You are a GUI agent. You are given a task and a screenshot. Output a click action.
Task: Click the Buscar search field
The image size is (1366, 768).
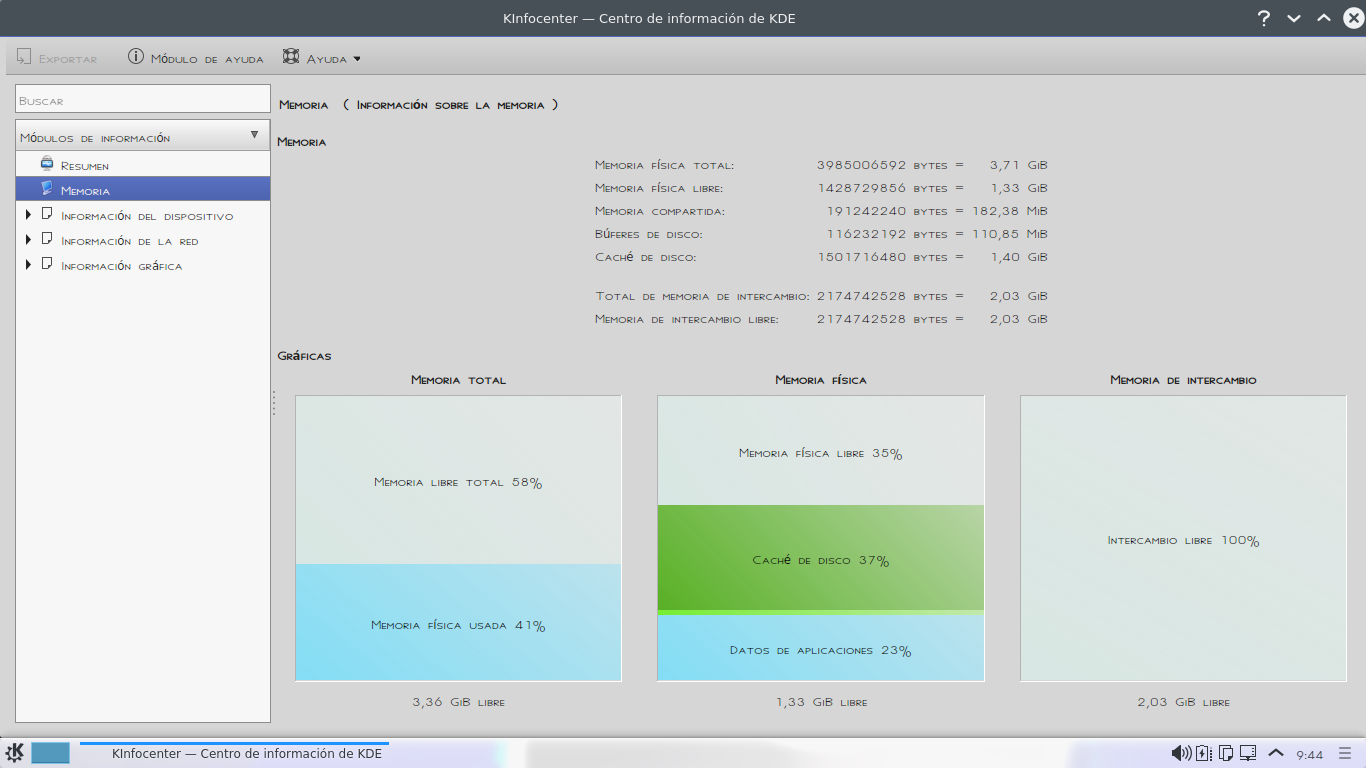(x=143, y=100)
